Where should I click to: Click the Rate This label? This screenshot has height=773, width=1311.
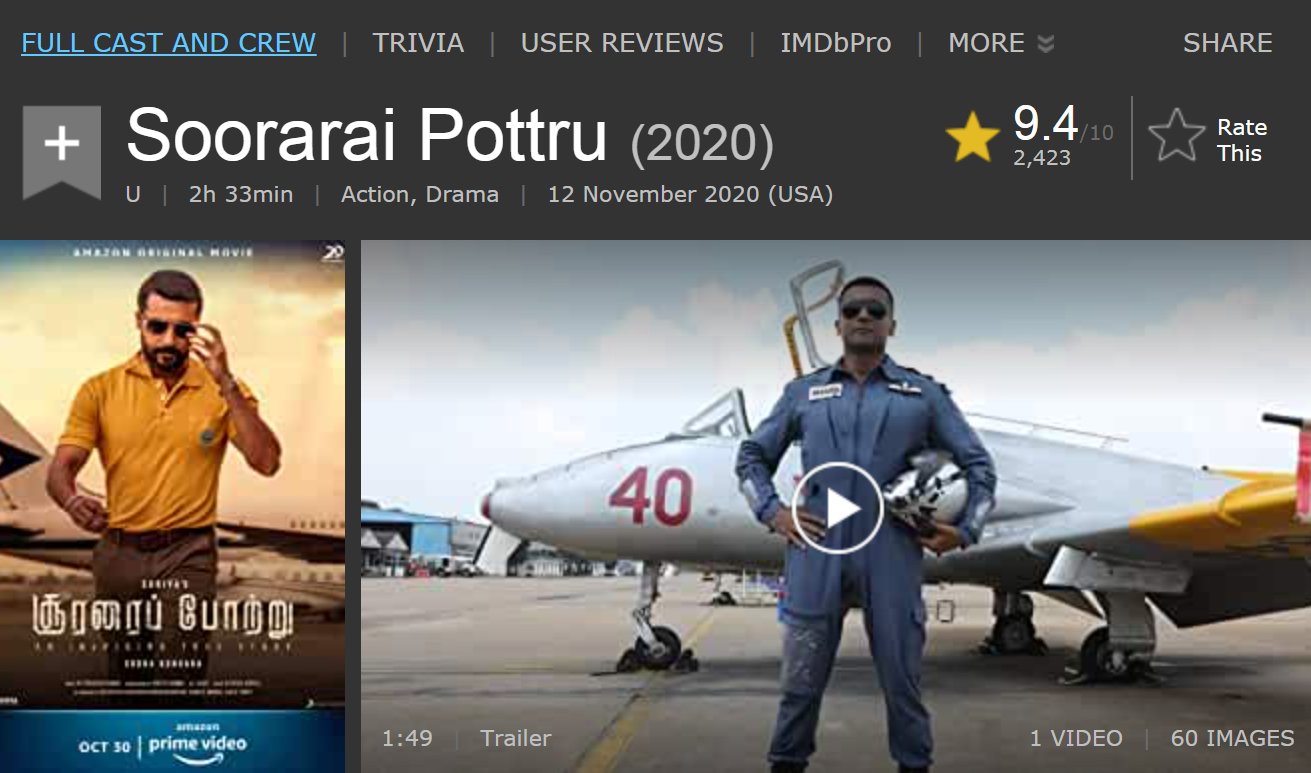click(x=1241, y=140)
